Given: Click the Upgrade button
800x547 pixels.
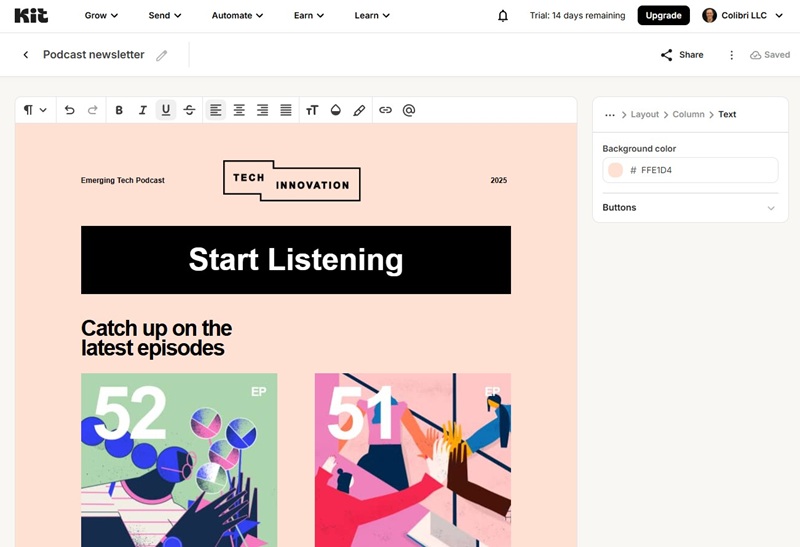Looking at the screenshot, I should [x=663, y=16].
